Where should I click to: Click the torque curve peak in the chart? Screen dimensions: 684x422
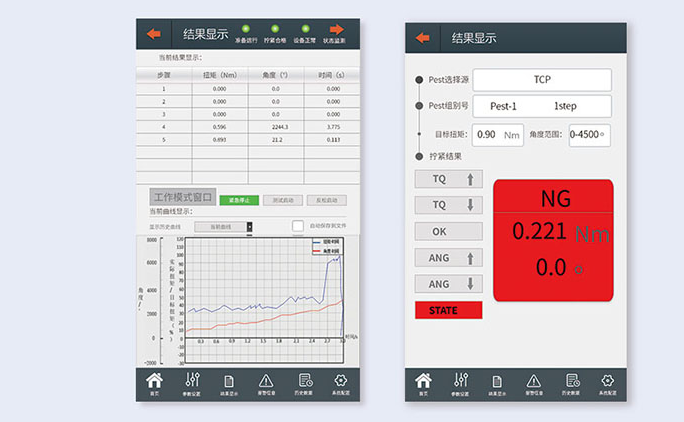(339, 257)
